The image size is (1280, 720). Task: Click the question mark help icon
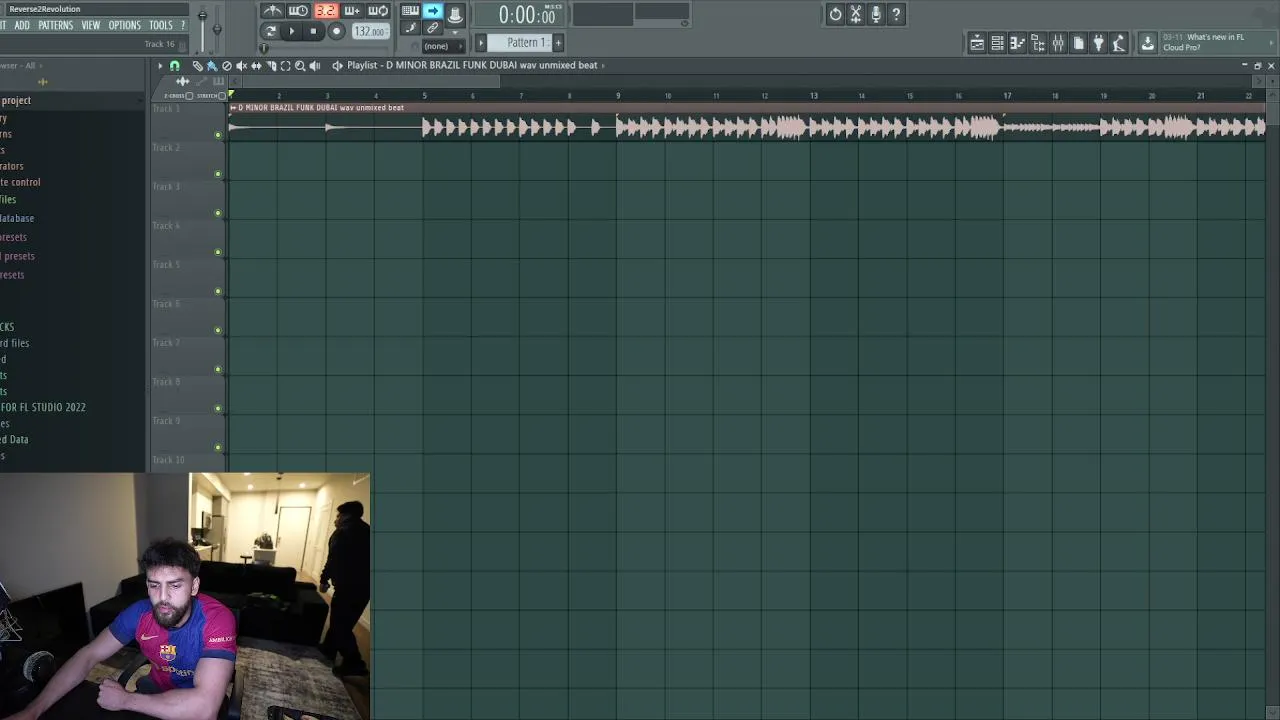[896, 14]
